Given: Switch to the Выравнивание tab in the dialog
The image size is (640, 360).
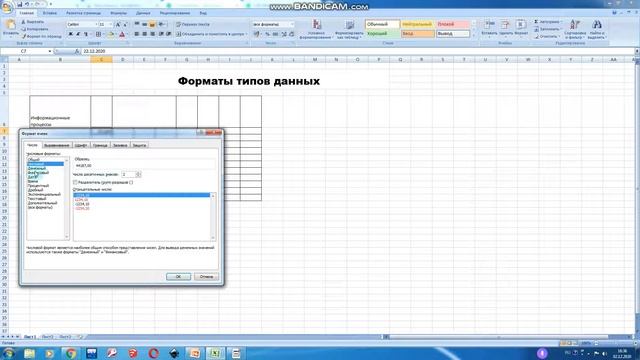Looking at the screenshot, I should 57,145.
